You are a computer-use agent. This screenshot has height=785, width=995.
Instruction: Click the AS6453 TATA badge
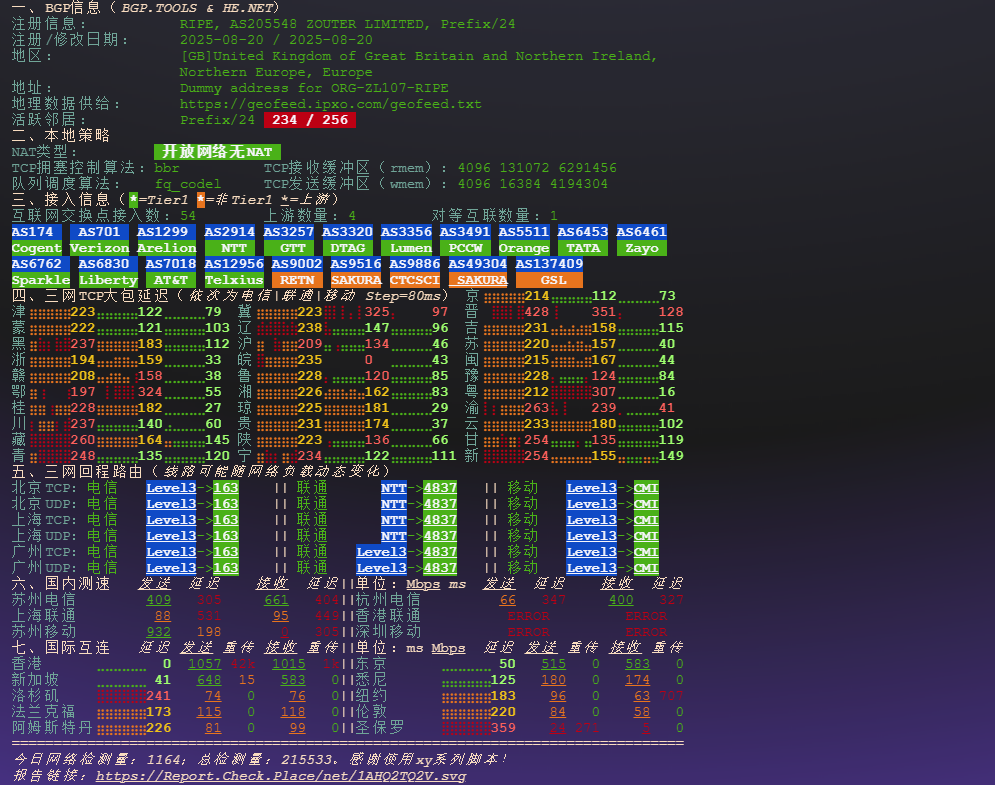pyautogui.click(x=583, y=240)
